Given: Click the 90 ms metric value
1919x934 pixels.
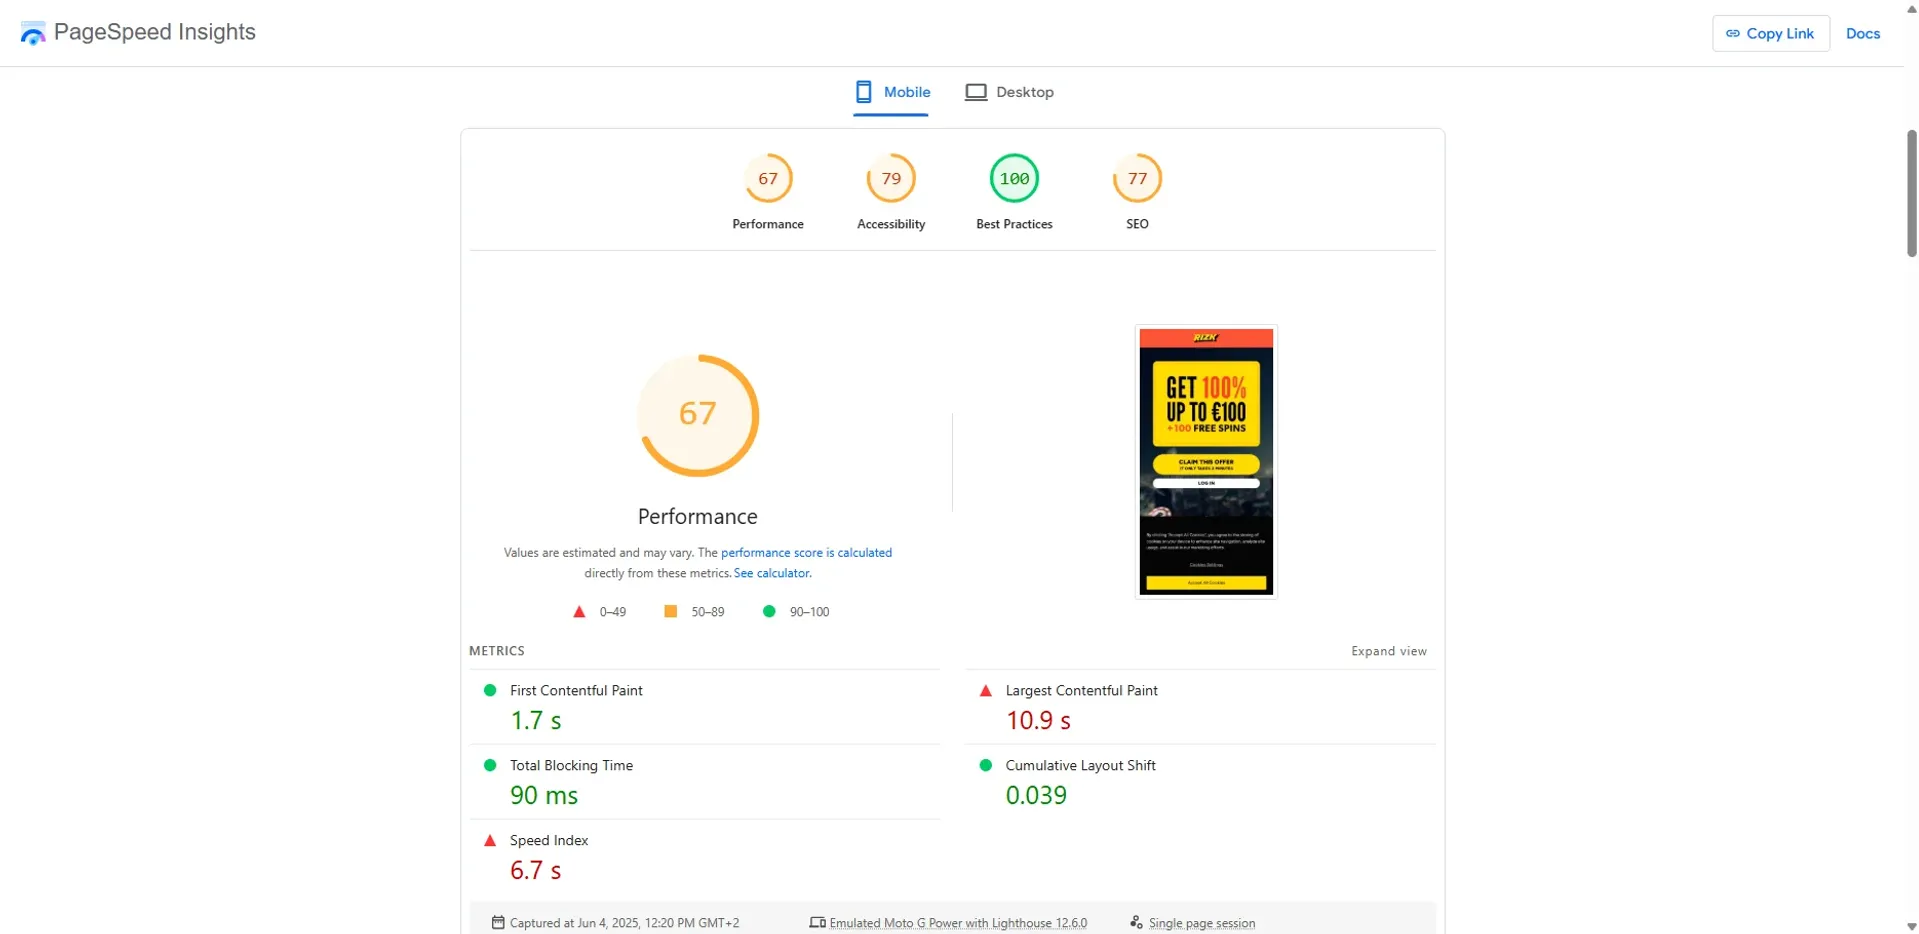Looking at the screenshot, I should 544,795.
